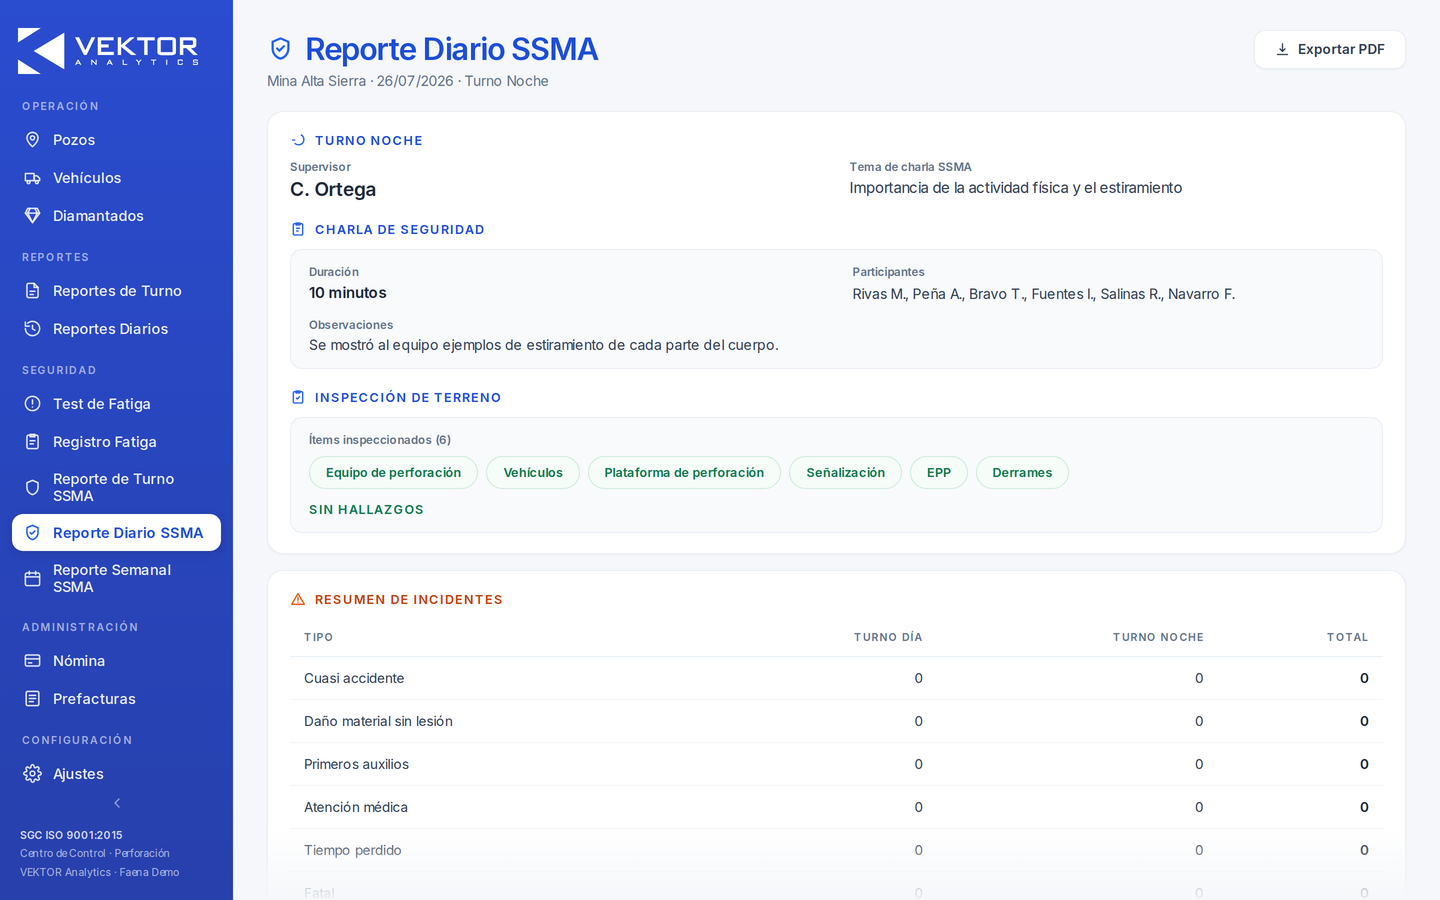Click the Reporte de Turno SSMA shield icon
1440x900 pixels.
point(32,488)
